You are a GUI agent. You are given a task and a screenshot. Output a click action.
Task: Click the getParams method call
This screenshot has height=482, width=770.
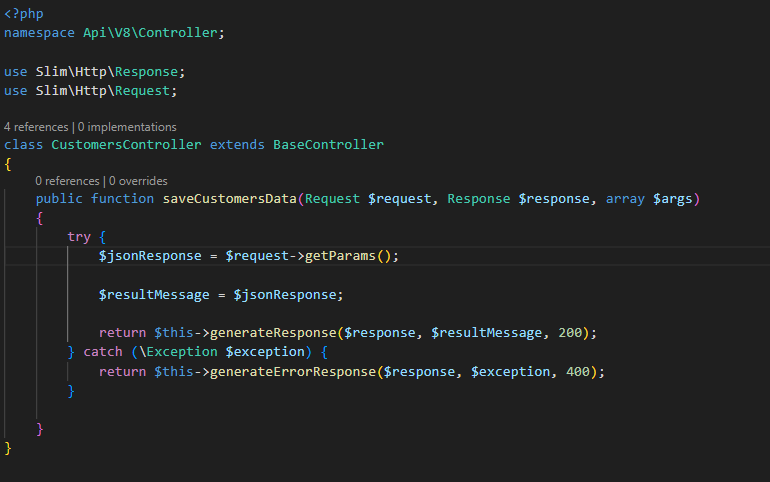click(x=340, y=256)
